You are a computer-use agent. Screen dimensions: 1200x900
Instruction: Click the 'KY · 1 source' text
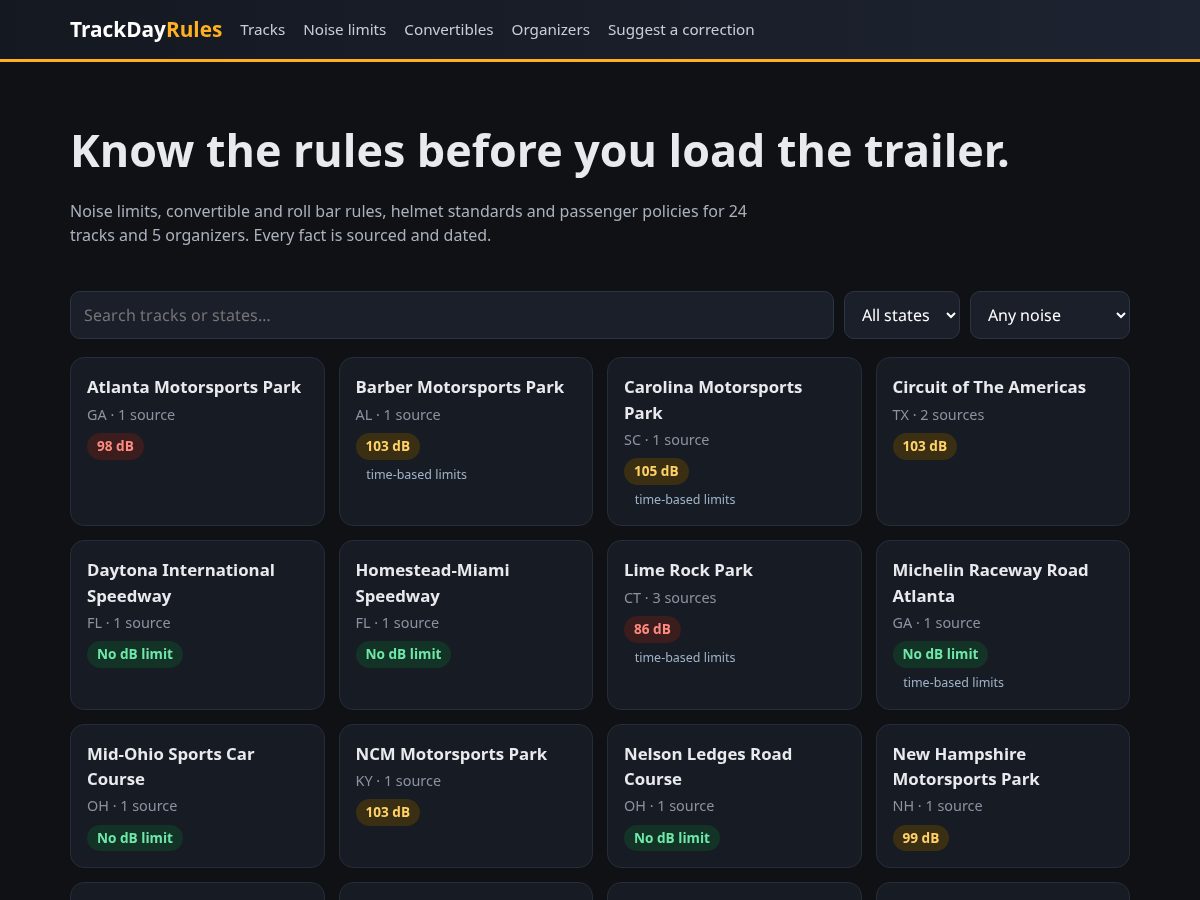tap(398, 781)
